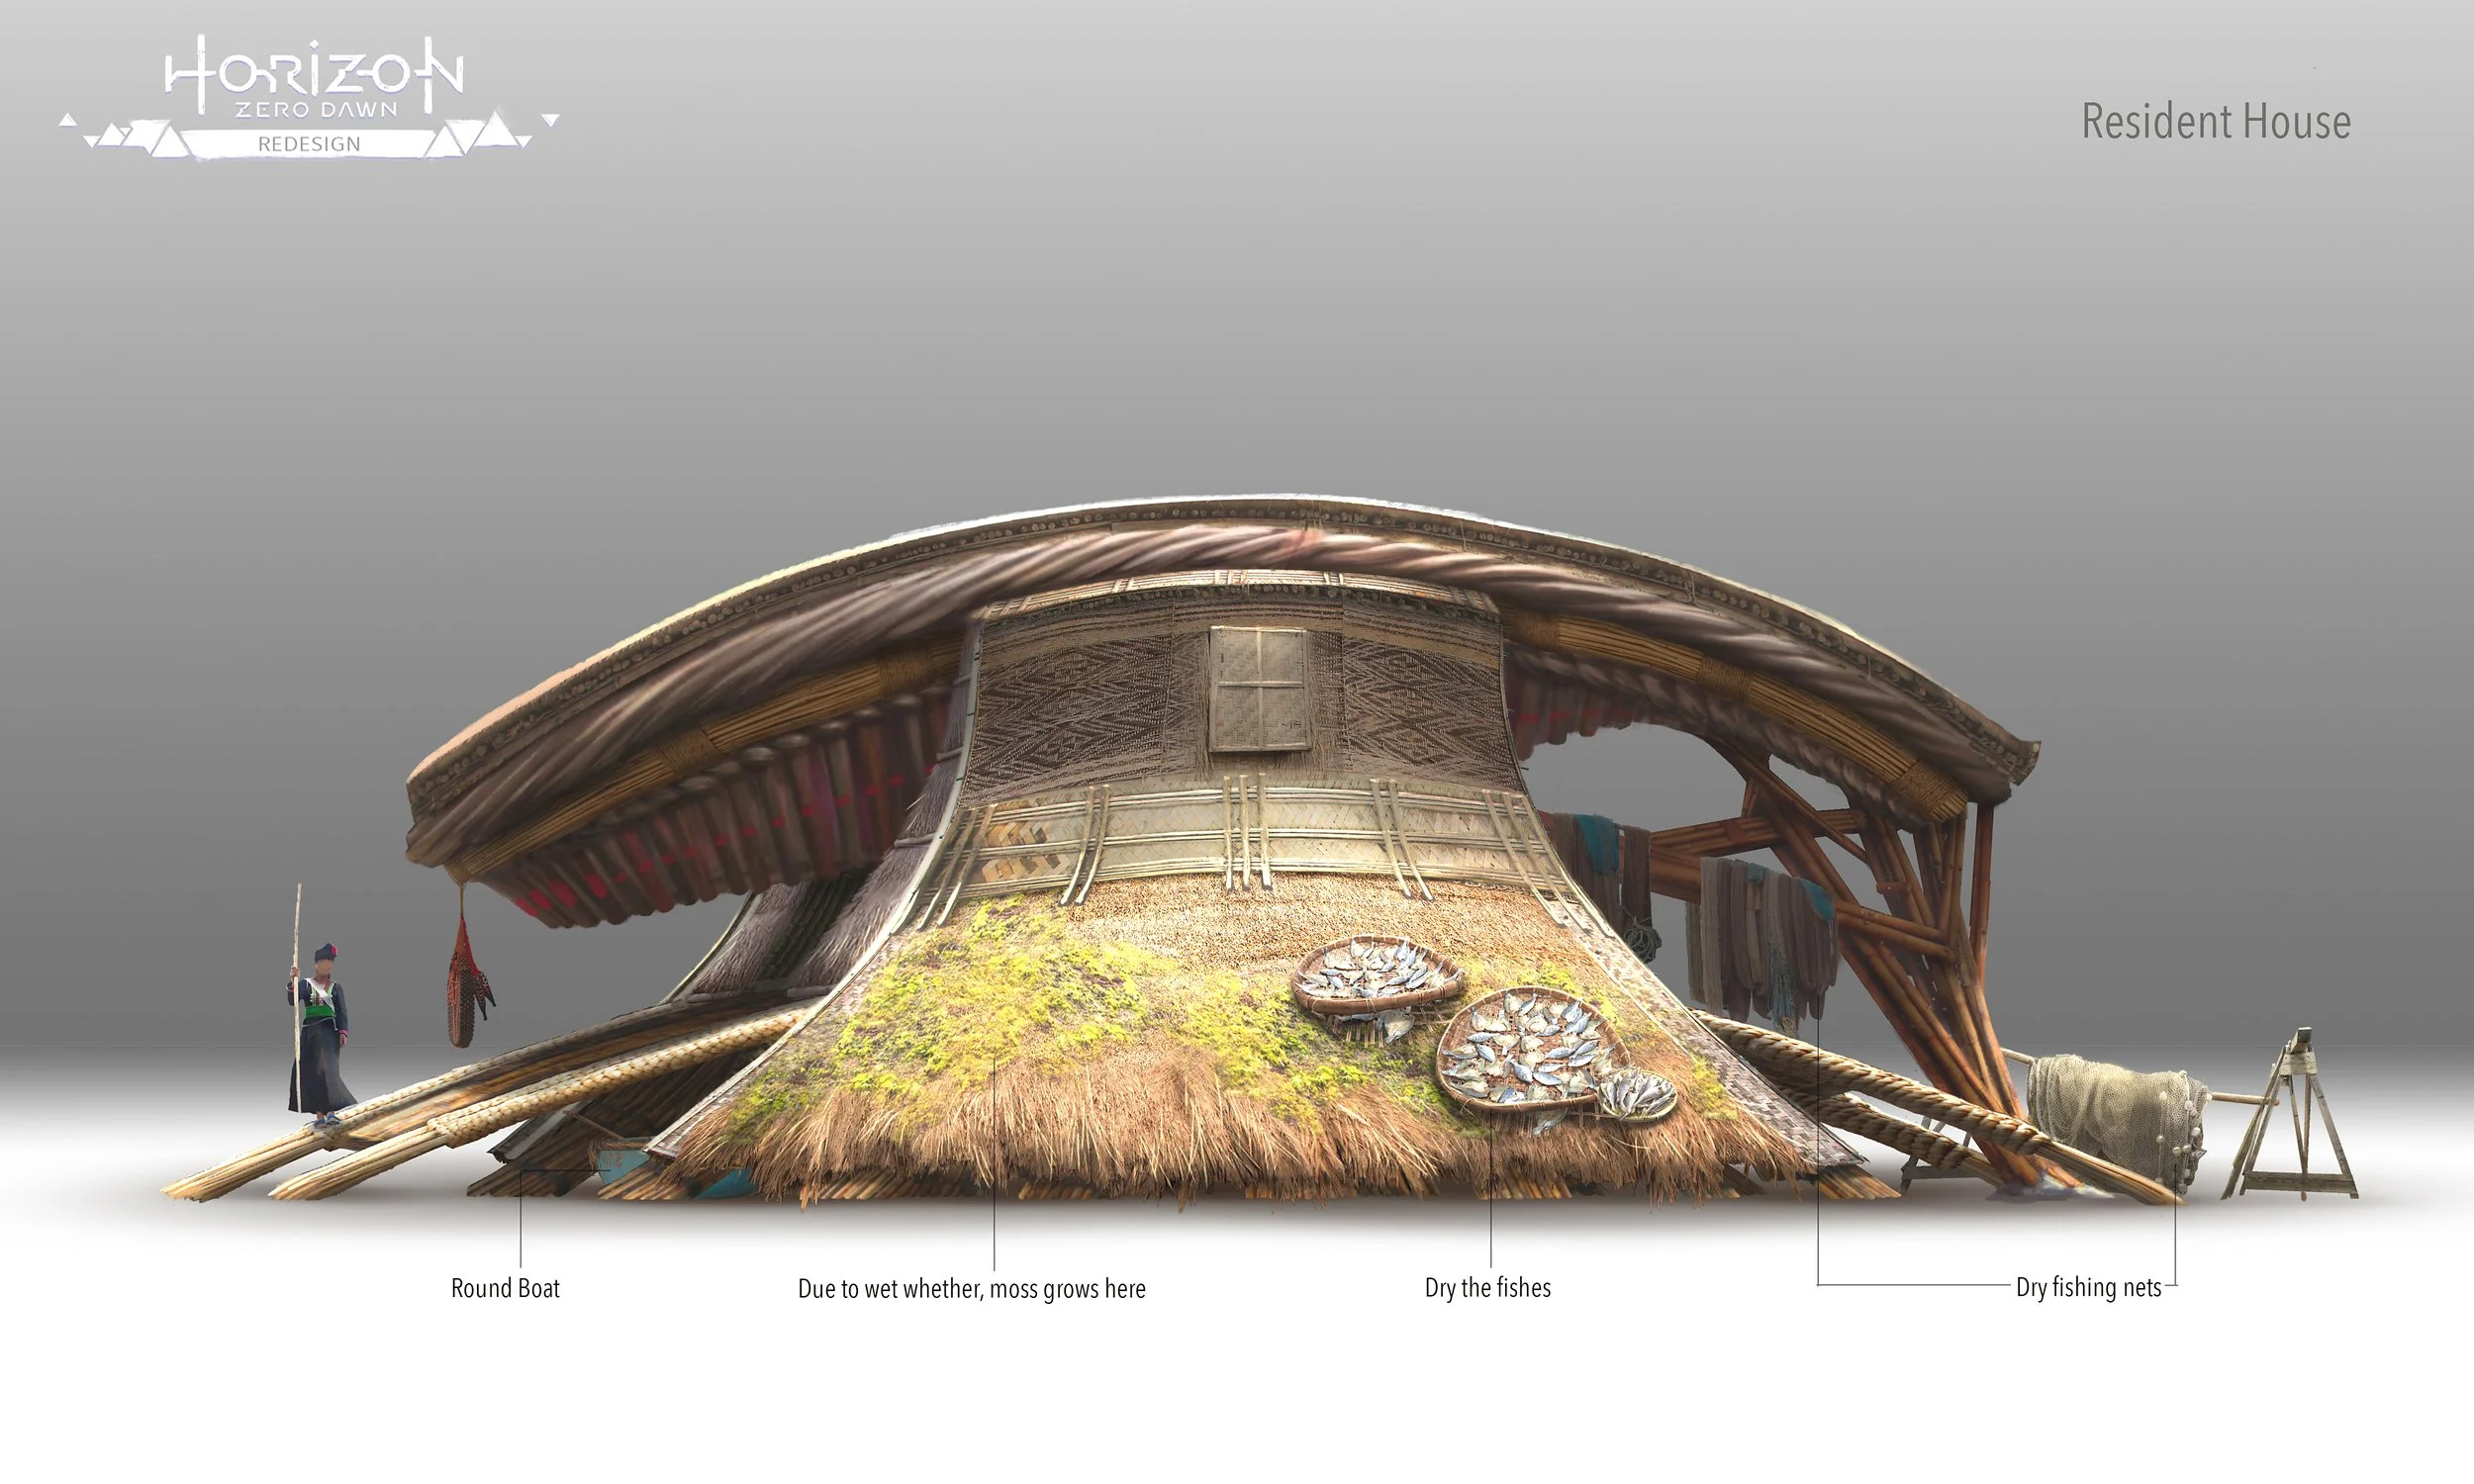
Task: Click the woven window on the upper wall
Action: click(1259, 688)
